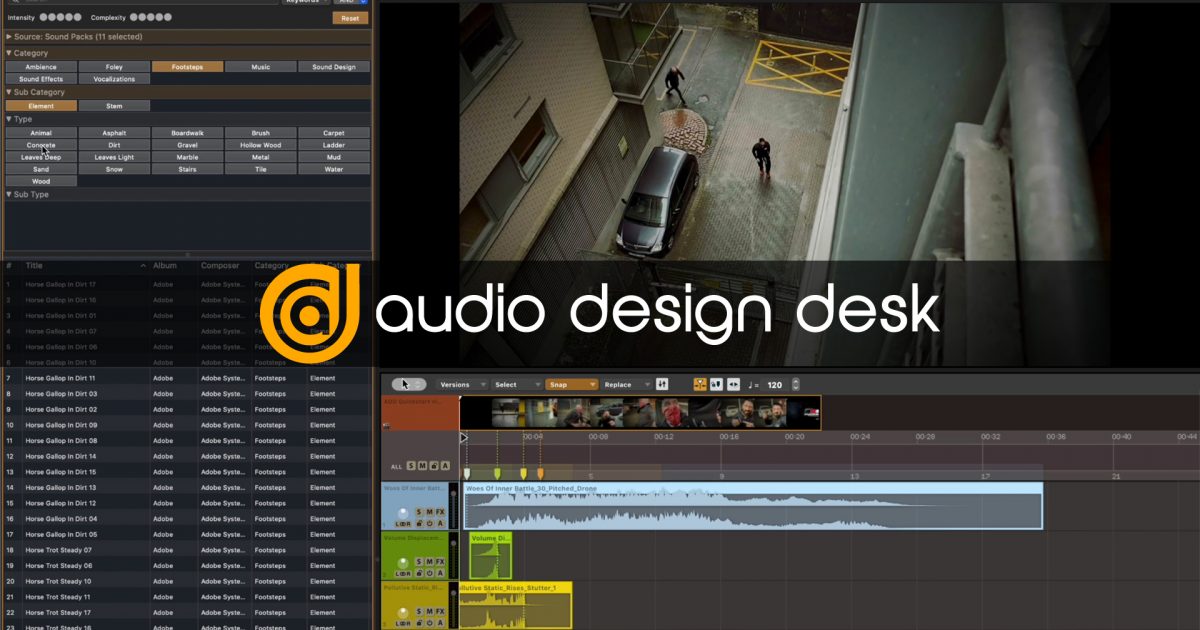Image resolution: width=1200 pixels, height=630 pixels.
Task: Click the highlighted orange icon in the timeline toolbar
Action: coord(700,384)
